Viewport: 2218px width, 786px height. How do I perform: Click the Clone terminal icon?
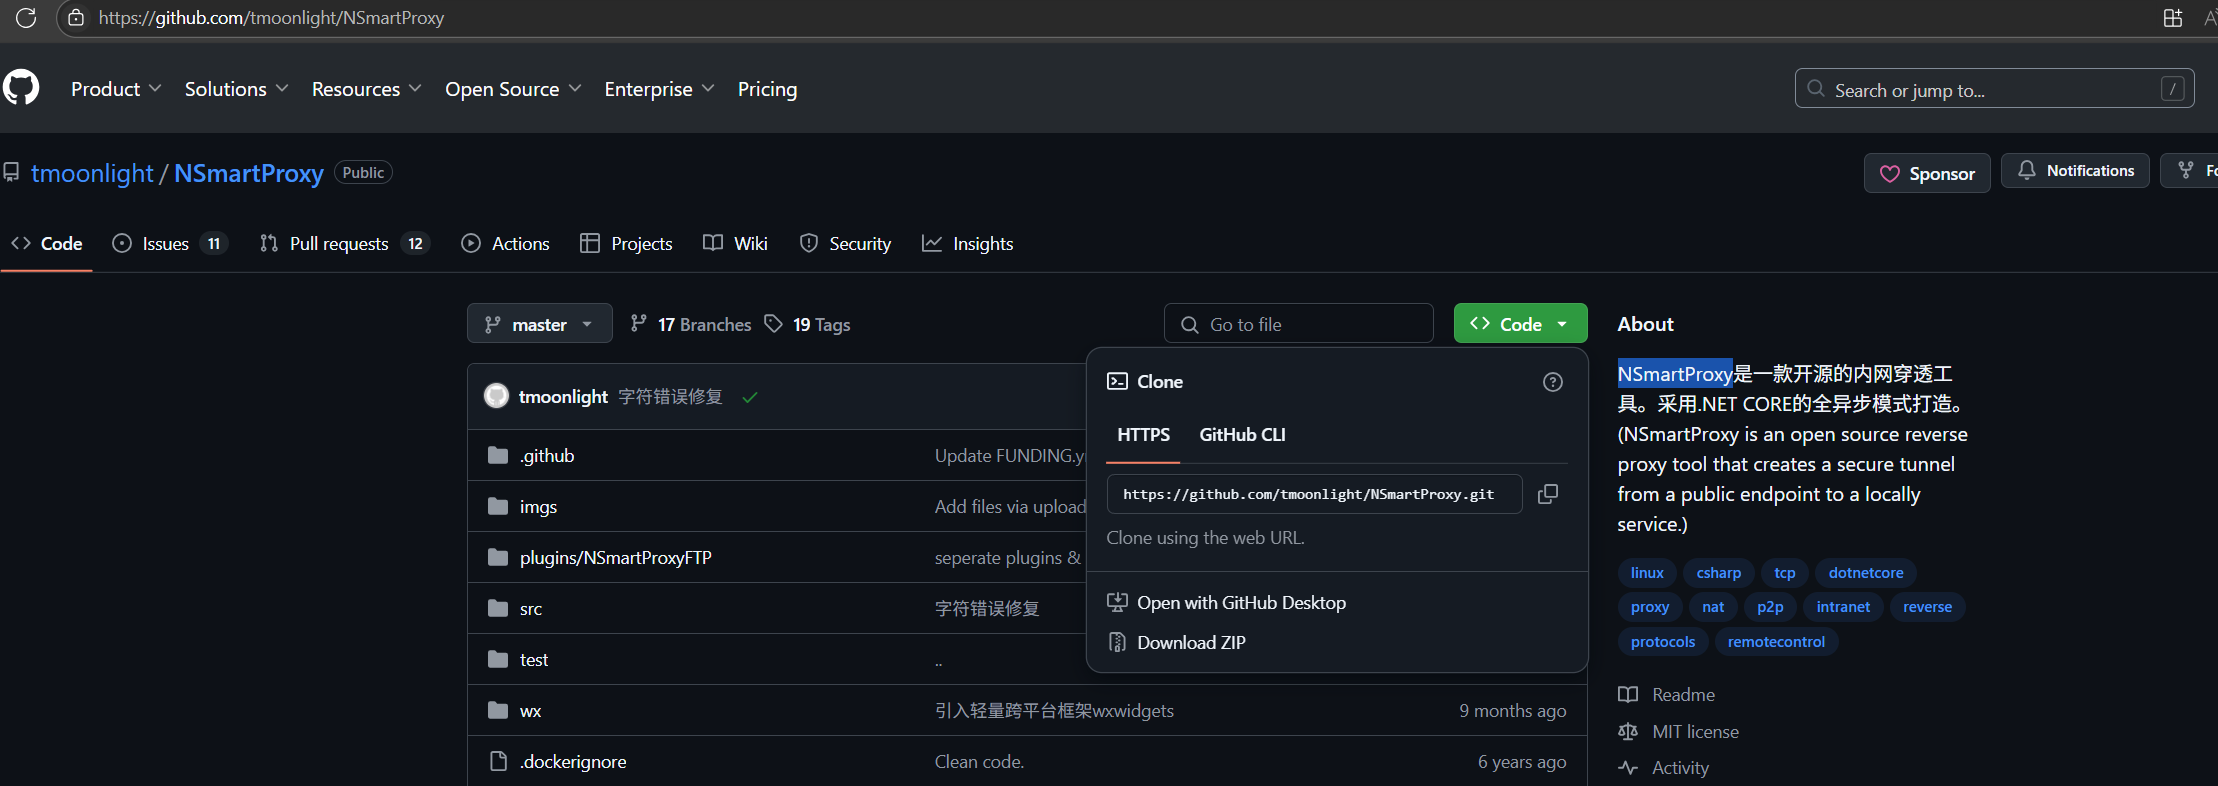1117,381
